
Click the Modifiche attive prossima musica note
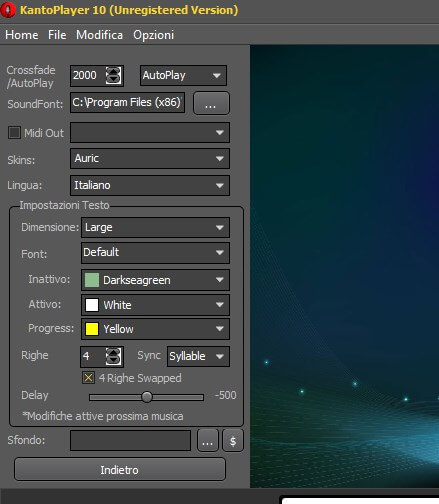[103, 416]
